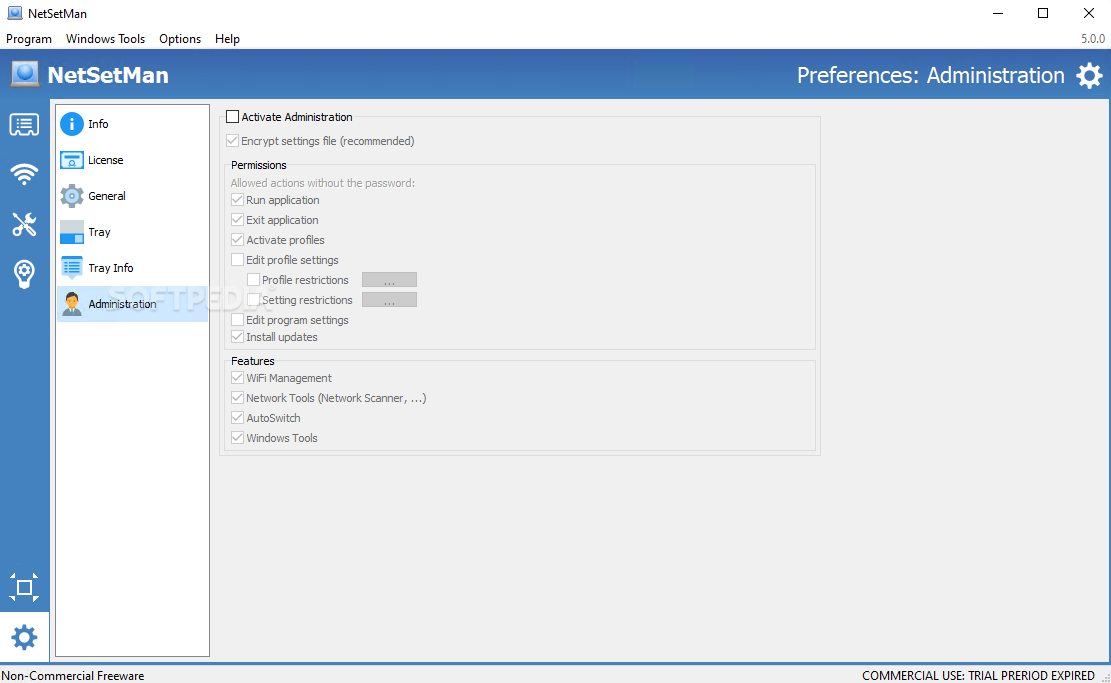Toggle Install updates checkbox
1111x683 pixels.
coord(237,337)
